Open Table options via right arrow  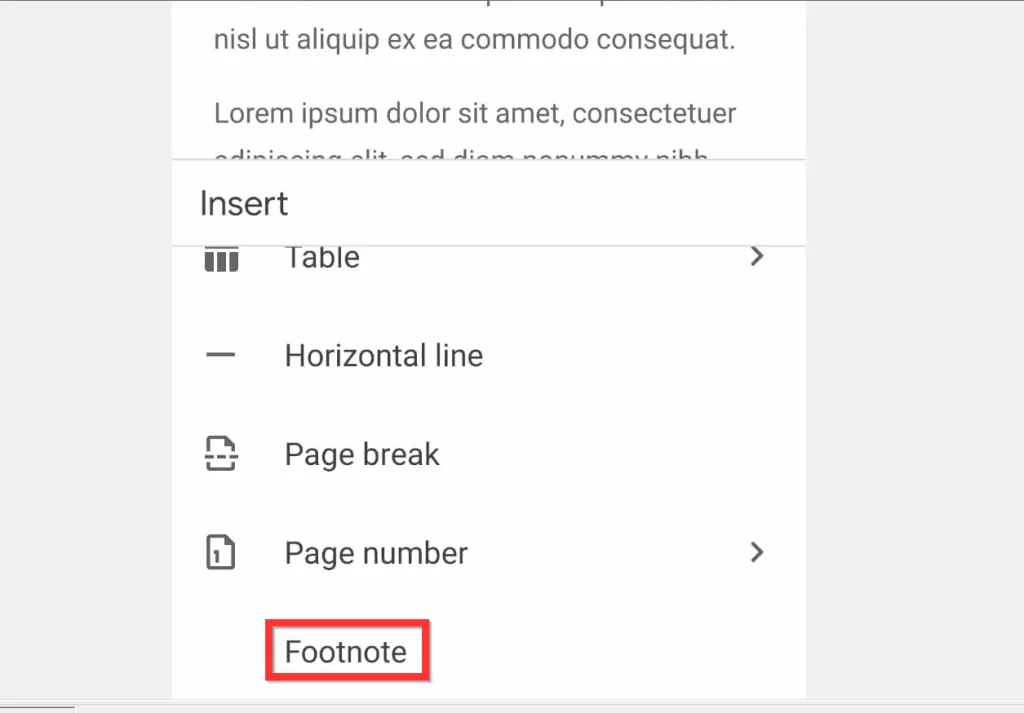click(757, 257)
